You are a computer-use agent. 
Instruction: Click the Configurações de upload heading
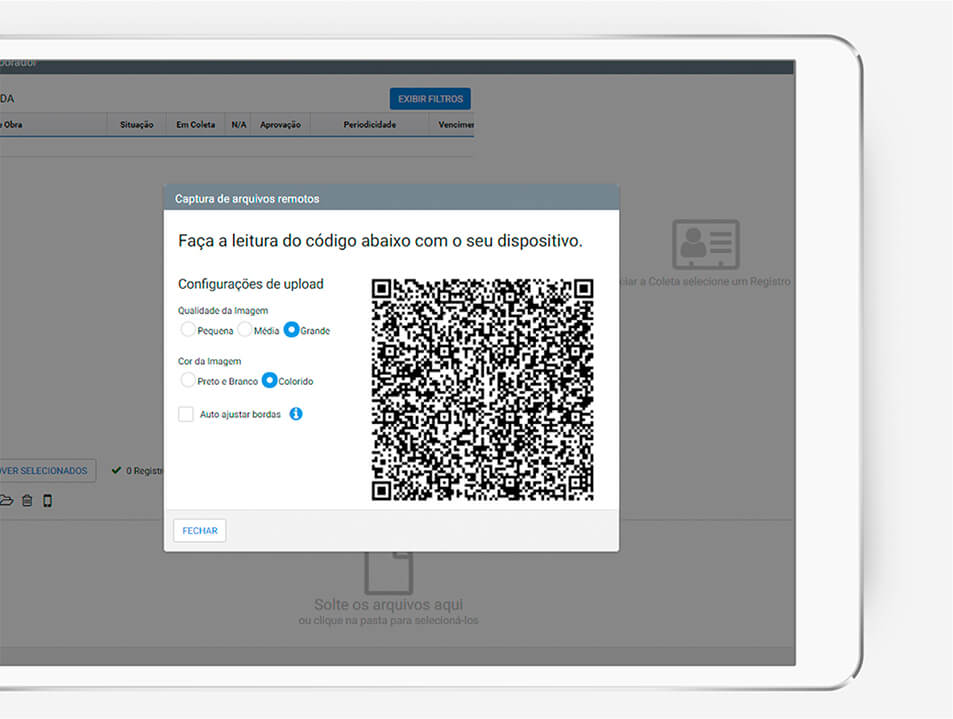pos(250,284)
